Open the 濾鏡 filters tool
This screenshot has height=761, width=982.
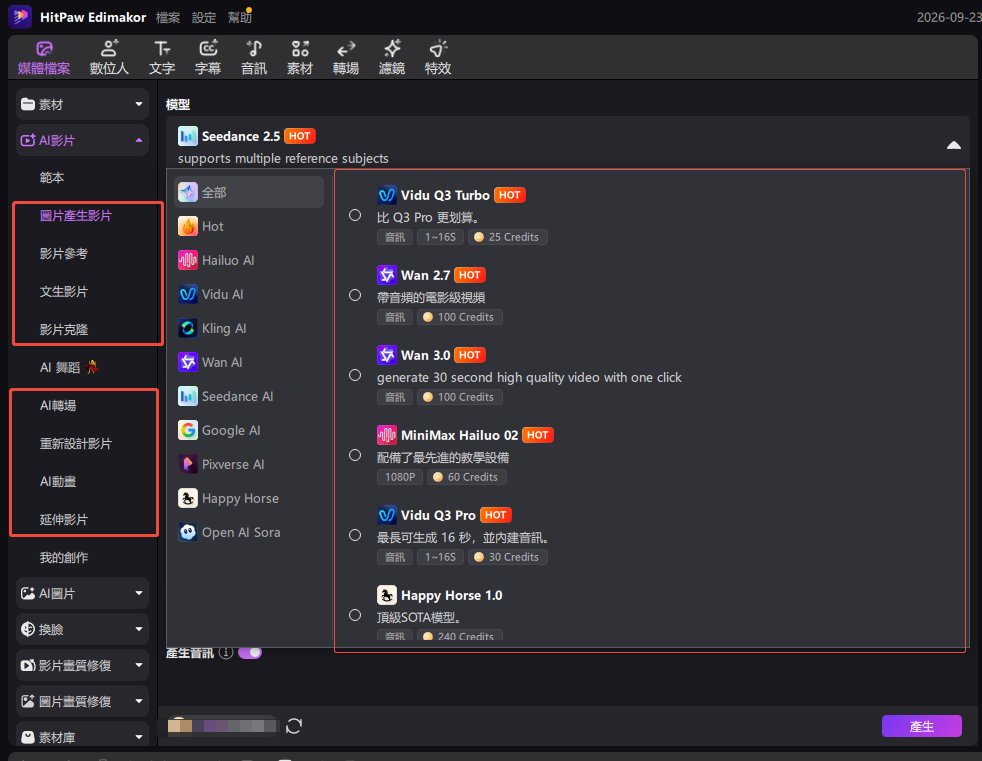coord(392,58)
